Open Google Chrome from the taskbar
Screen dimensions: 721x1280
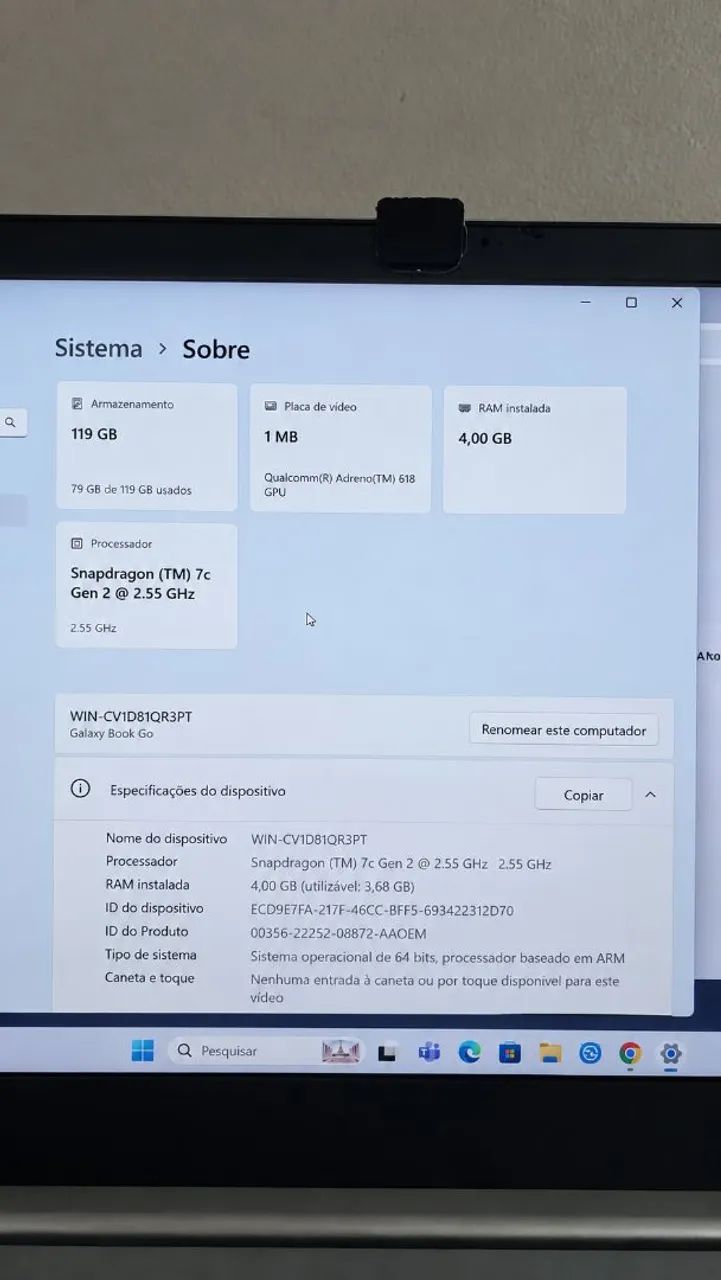[630, 1053]
